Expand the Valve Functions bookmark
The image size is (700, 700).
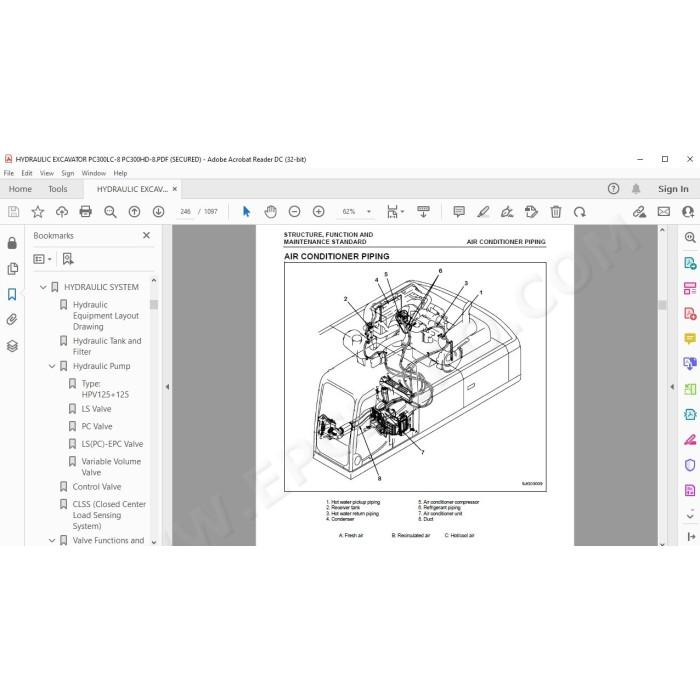52,541
